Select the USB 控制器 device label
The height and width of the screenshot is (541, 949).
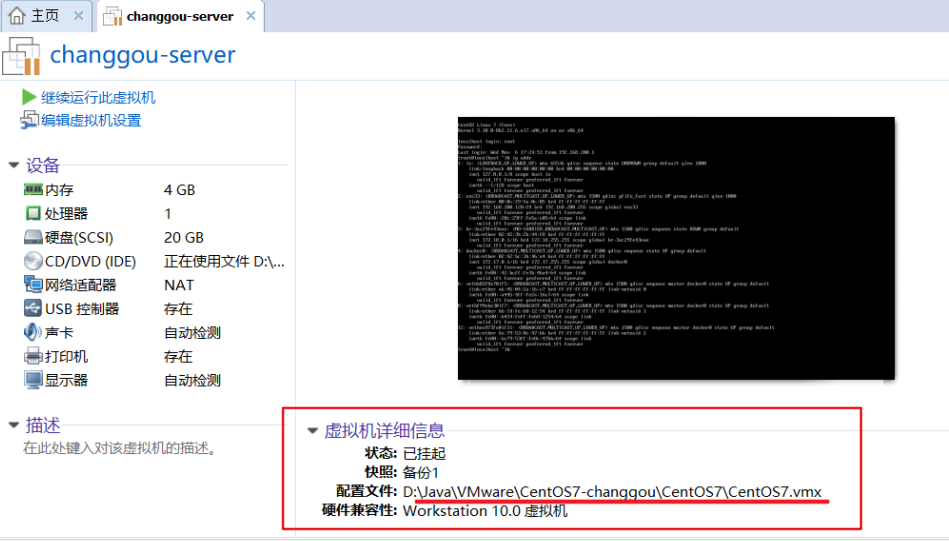[82, 309]
